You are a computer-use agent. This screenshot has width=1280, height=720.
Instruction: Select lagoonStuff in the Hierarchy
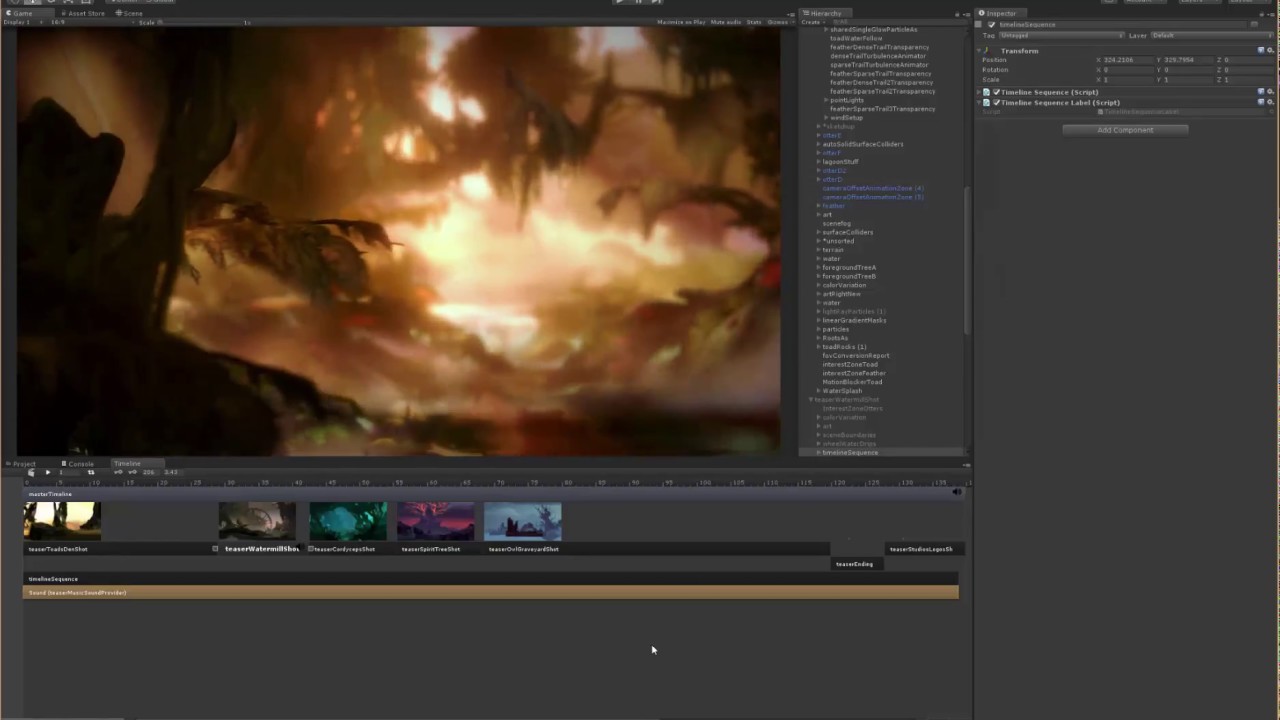pos(840,162)
